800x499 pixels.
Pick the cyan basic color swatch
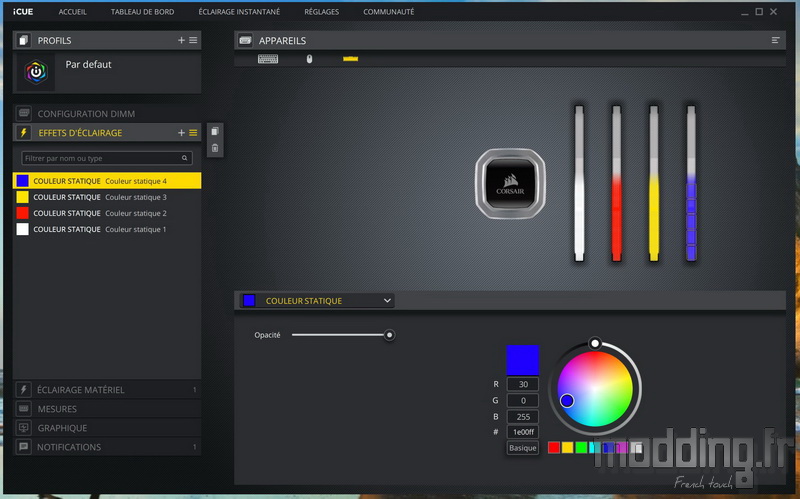[x=594, y=447]
